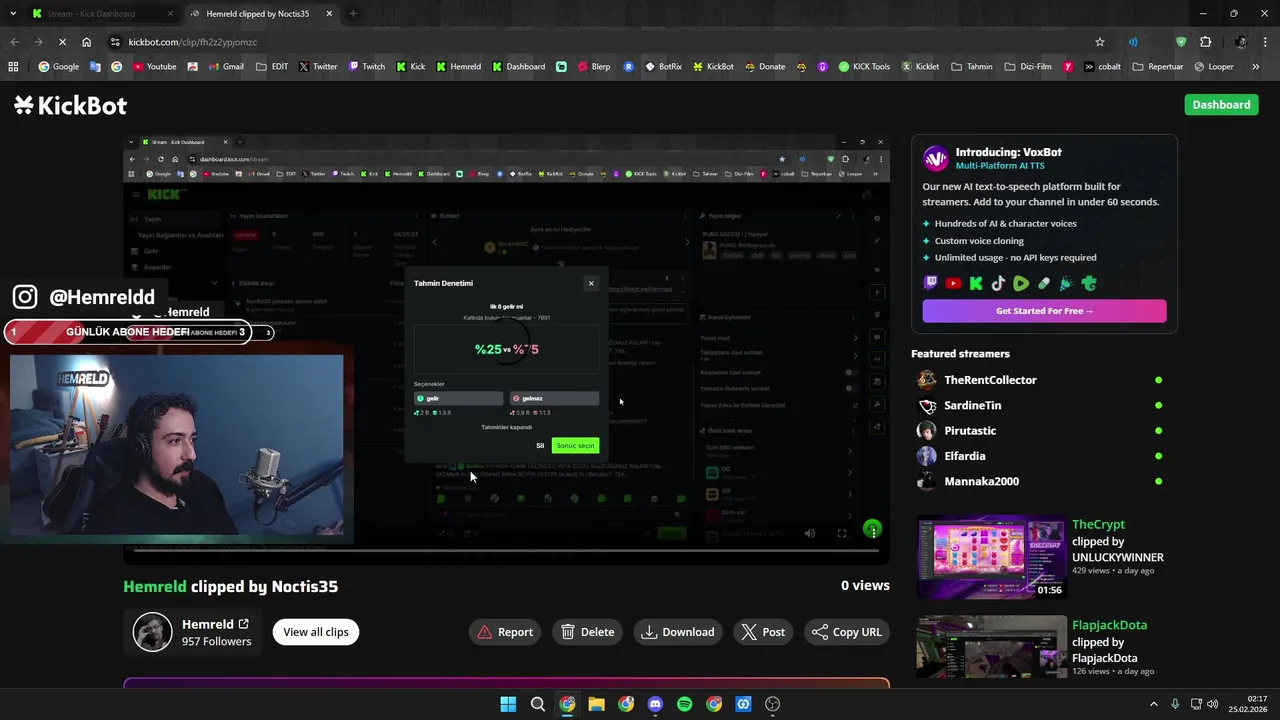Expand the EDIT bookmarks folder
The image size is (1280, 720).
click(272, 67)
